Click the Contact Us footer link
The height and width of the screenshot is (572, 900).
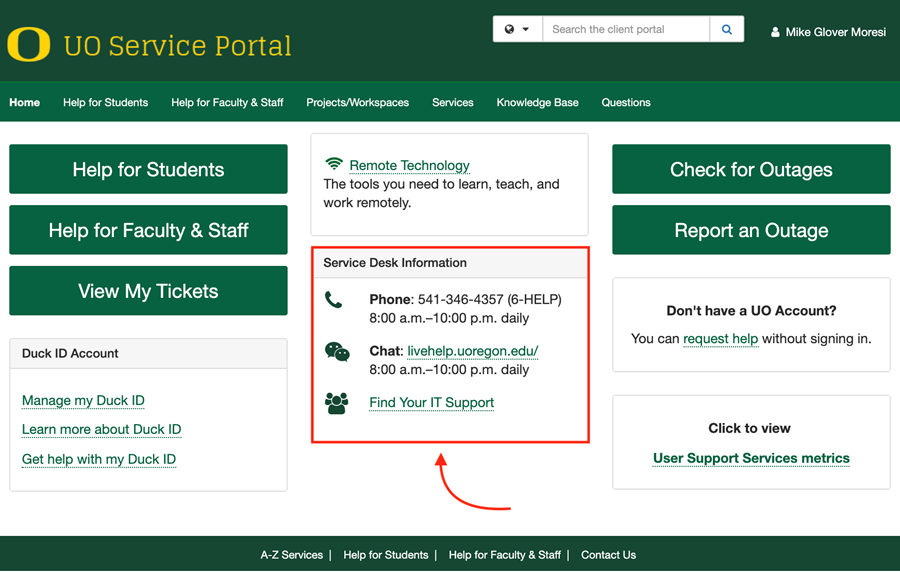[x=608, y=555]
